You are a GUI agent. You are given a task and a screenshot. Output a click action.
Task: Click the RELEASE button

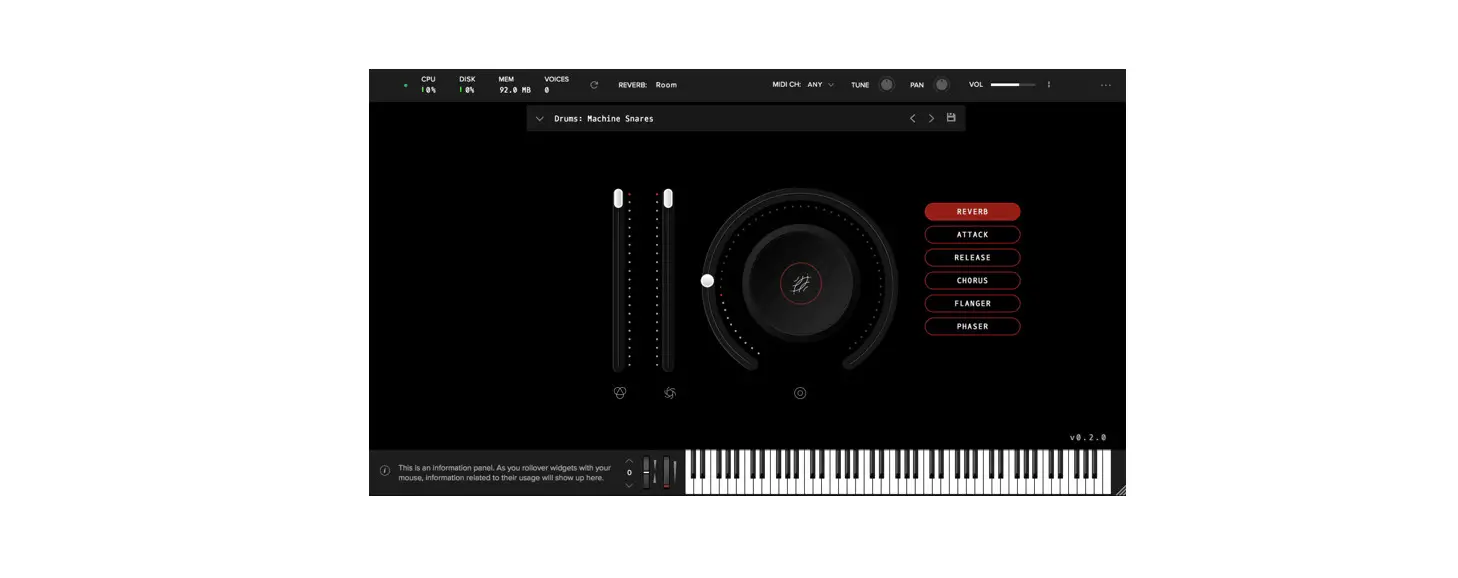[972, 257]
